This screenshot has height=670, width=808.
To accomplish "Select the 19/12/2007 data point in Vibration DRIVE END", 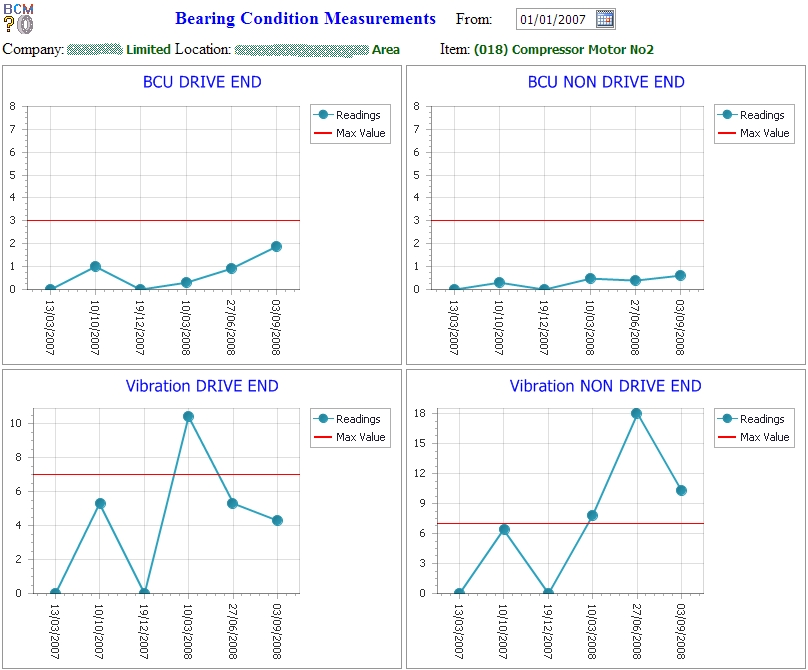I will (x=144, y=593).
